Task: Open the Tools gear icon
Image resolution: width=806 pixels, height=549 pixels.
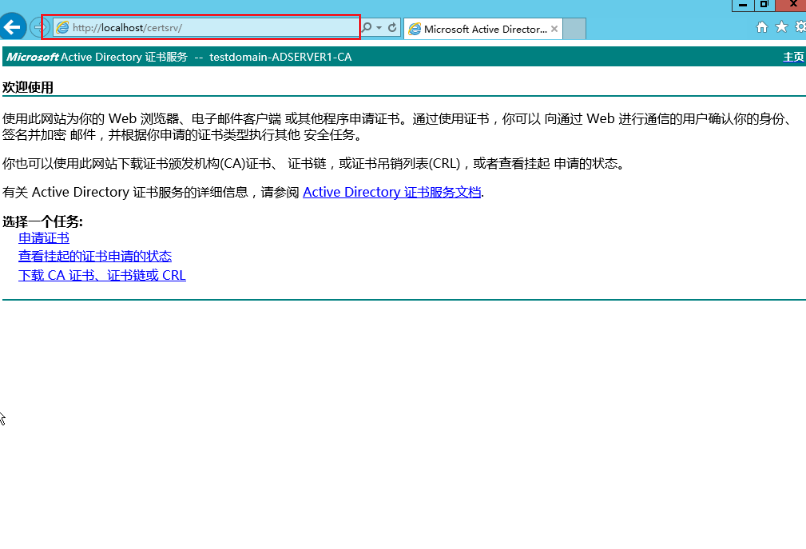Action: coord(800,27)
